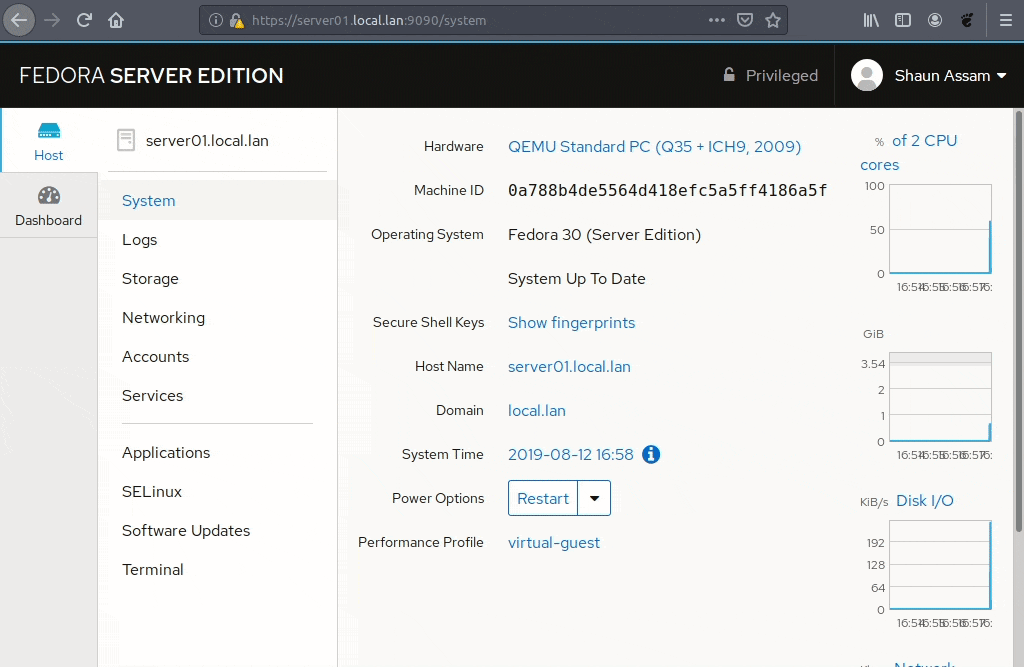The image size is (1024, 667).
Task: Toggle the Privileged lock indicator
Action: pos(770,75)
